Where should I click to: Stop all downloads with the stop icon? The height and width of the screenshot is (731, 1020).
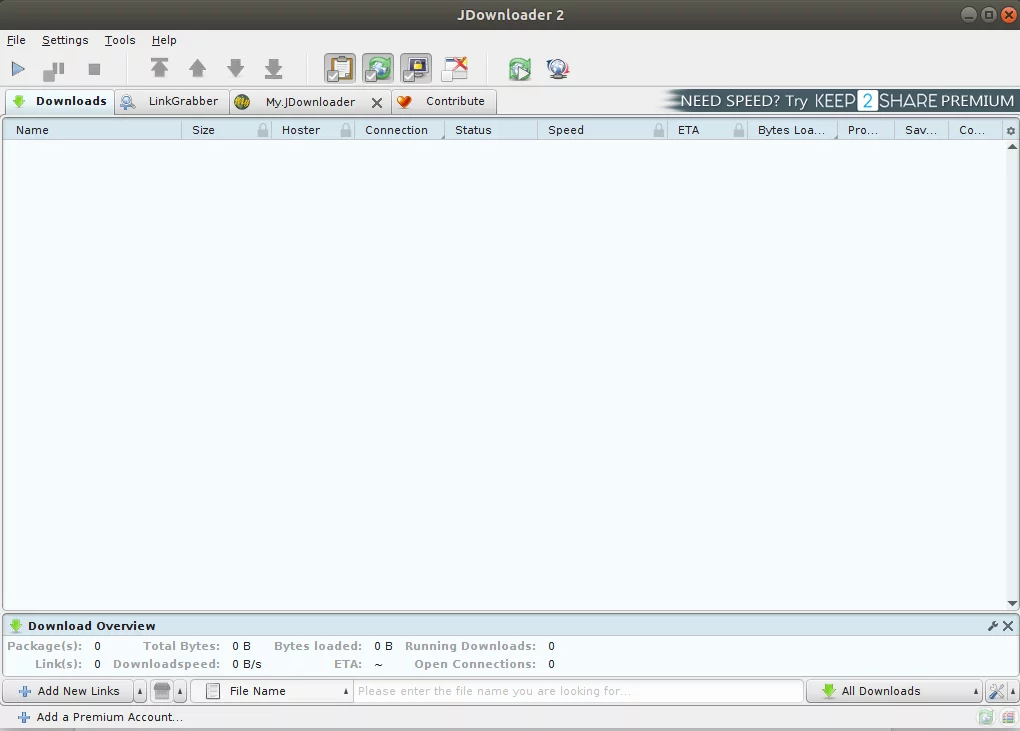[94, 69]
